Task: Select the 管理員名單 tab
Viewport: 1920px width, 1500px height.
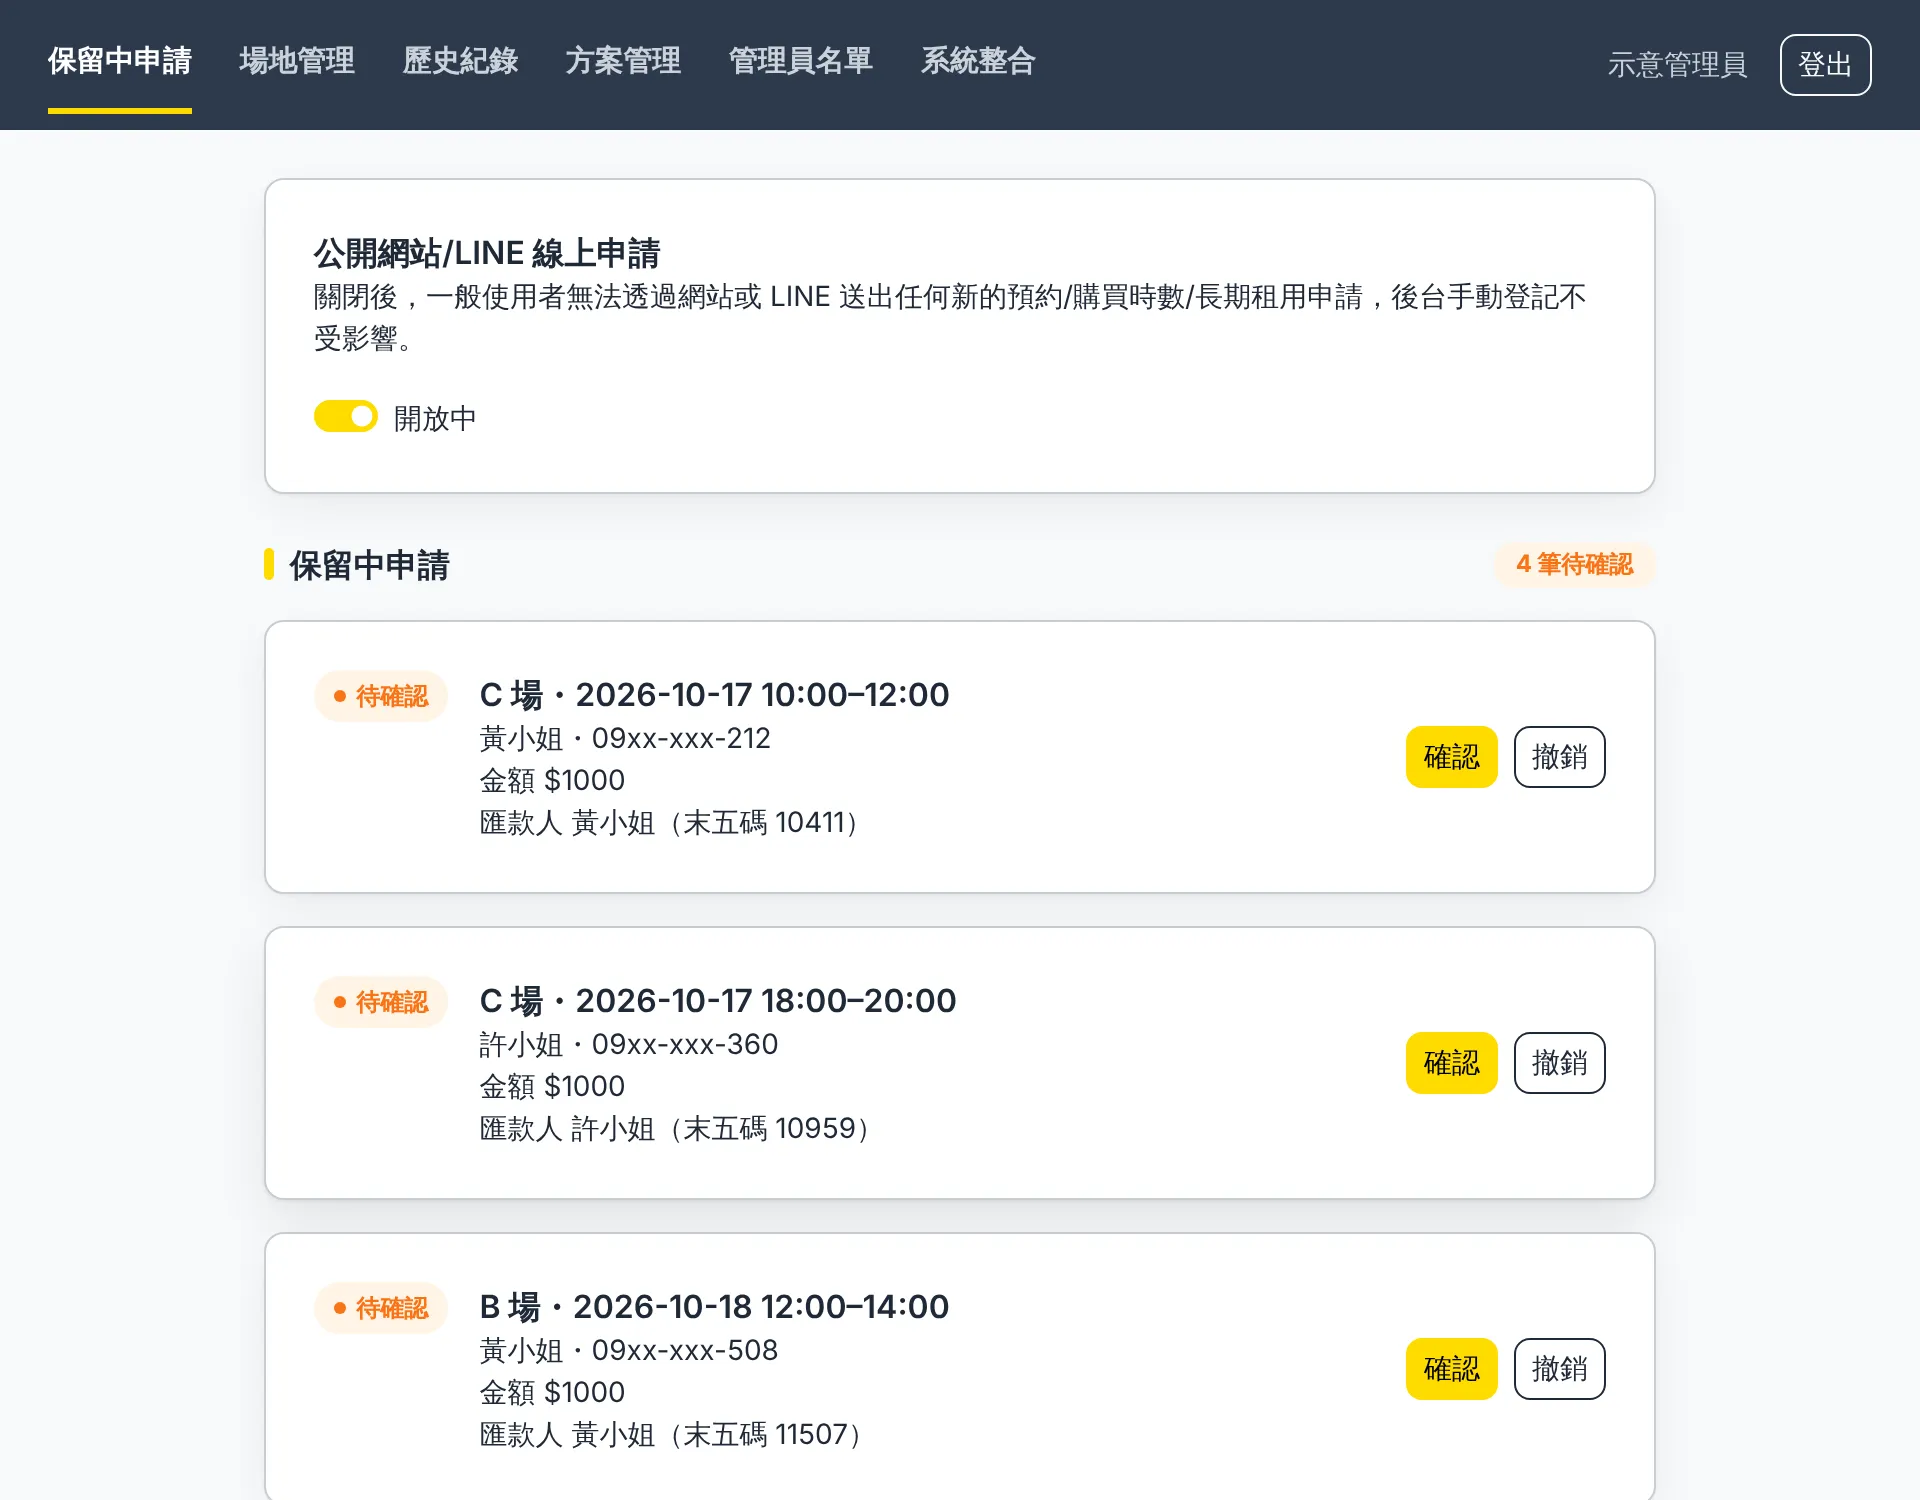Action: click(x=801, y=61)
